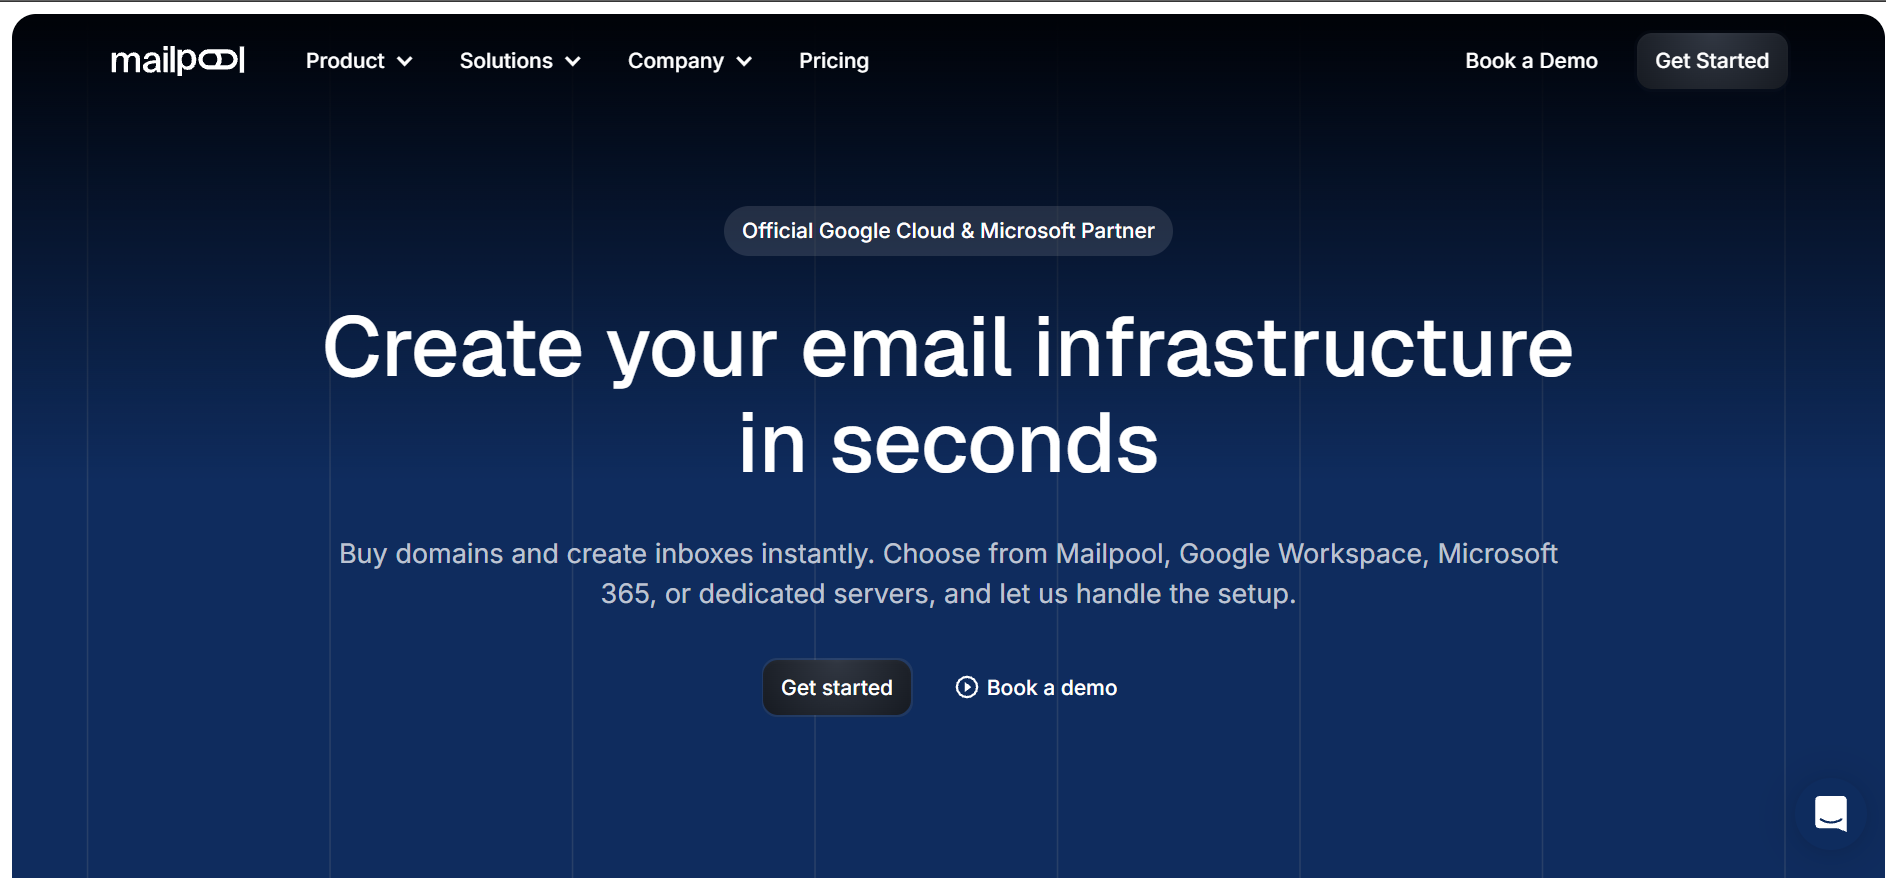Open the Product menu

[359, 61]
